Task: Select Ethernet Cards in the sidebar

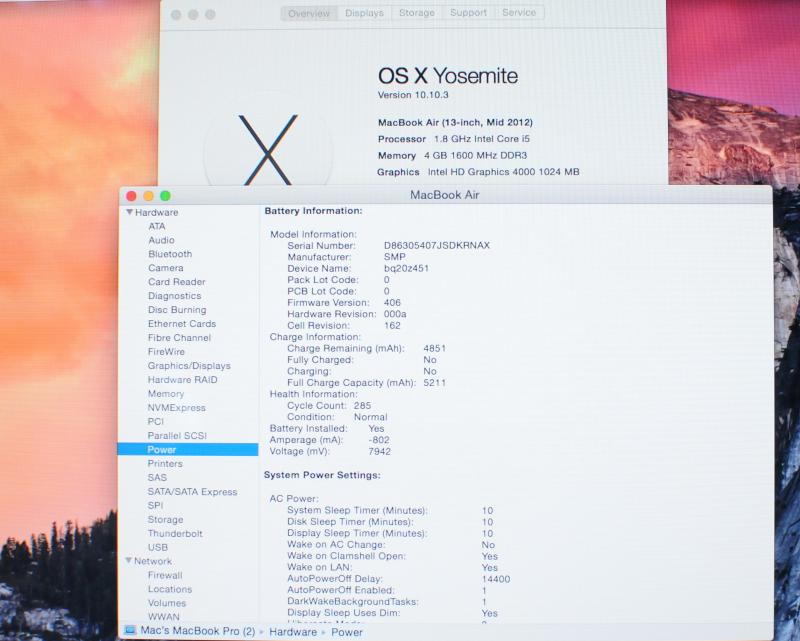Action: click(182, 324)
